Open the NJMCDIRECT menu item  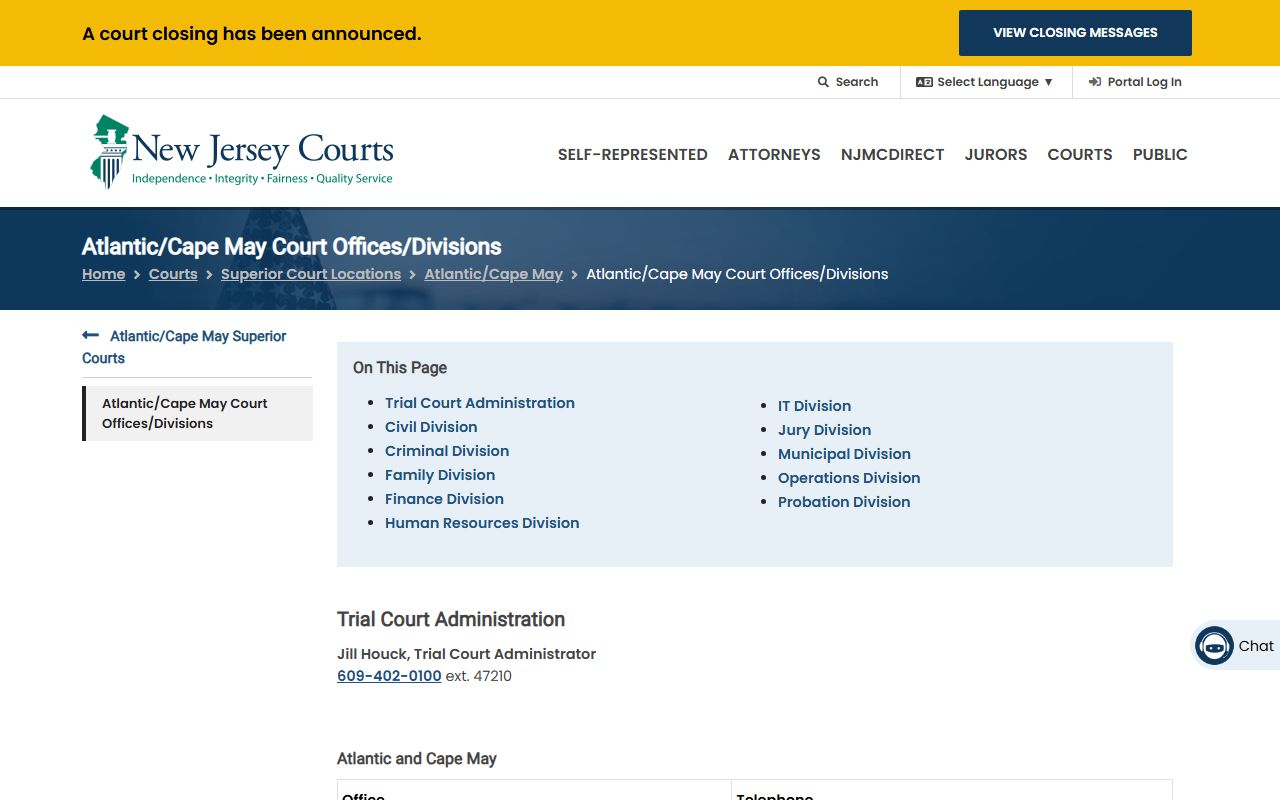pyautogui.click(x=892, y=154)
